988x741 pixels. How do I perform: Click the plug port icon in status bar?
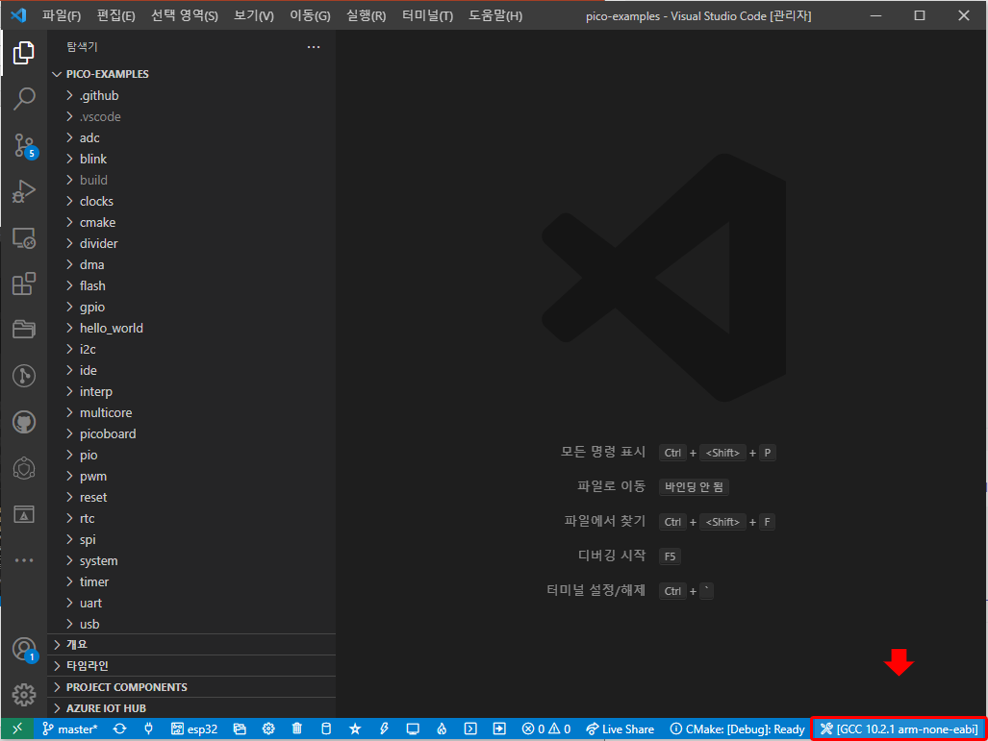149,729
